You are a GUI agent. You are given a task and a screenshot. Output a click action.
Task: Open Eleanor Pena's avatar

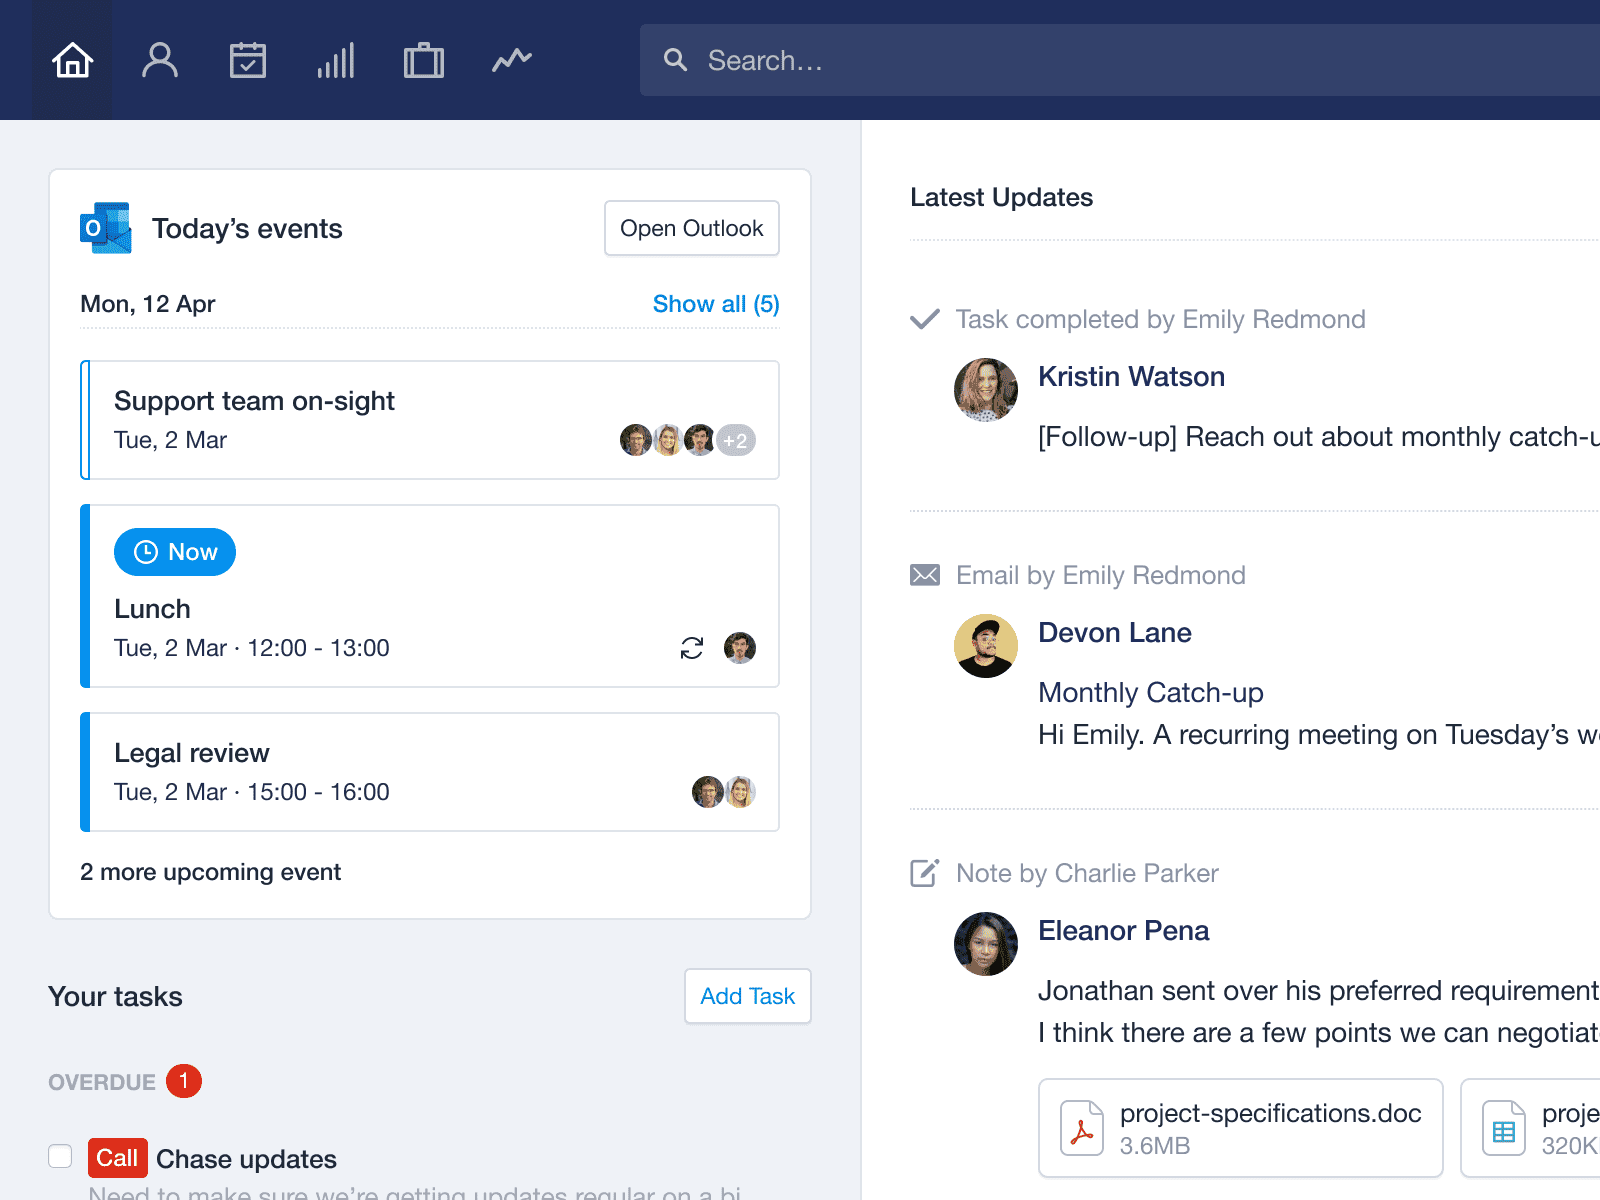pyautogui.click(x=986, y=944)
